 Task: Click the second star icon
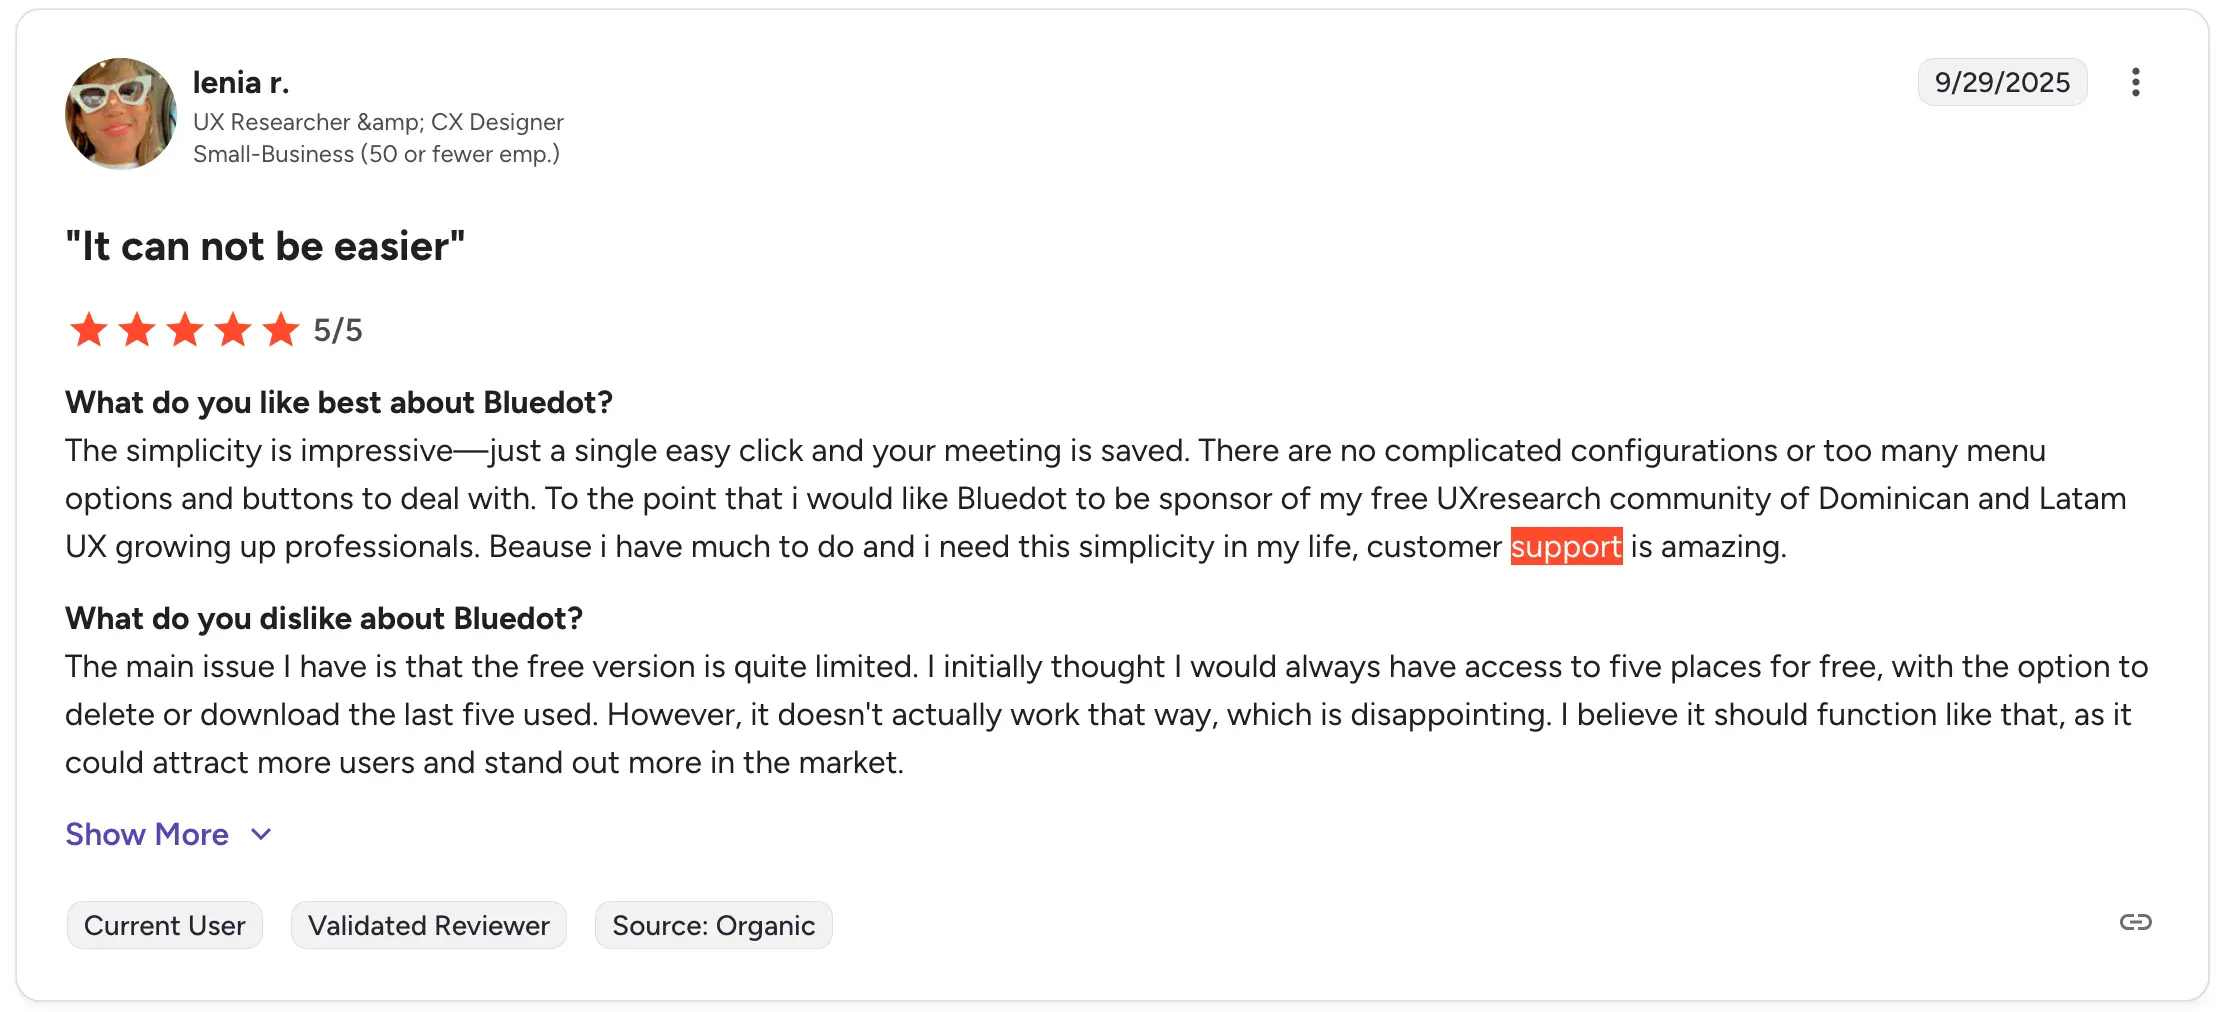pyautogui.click(x=136, y=330)
